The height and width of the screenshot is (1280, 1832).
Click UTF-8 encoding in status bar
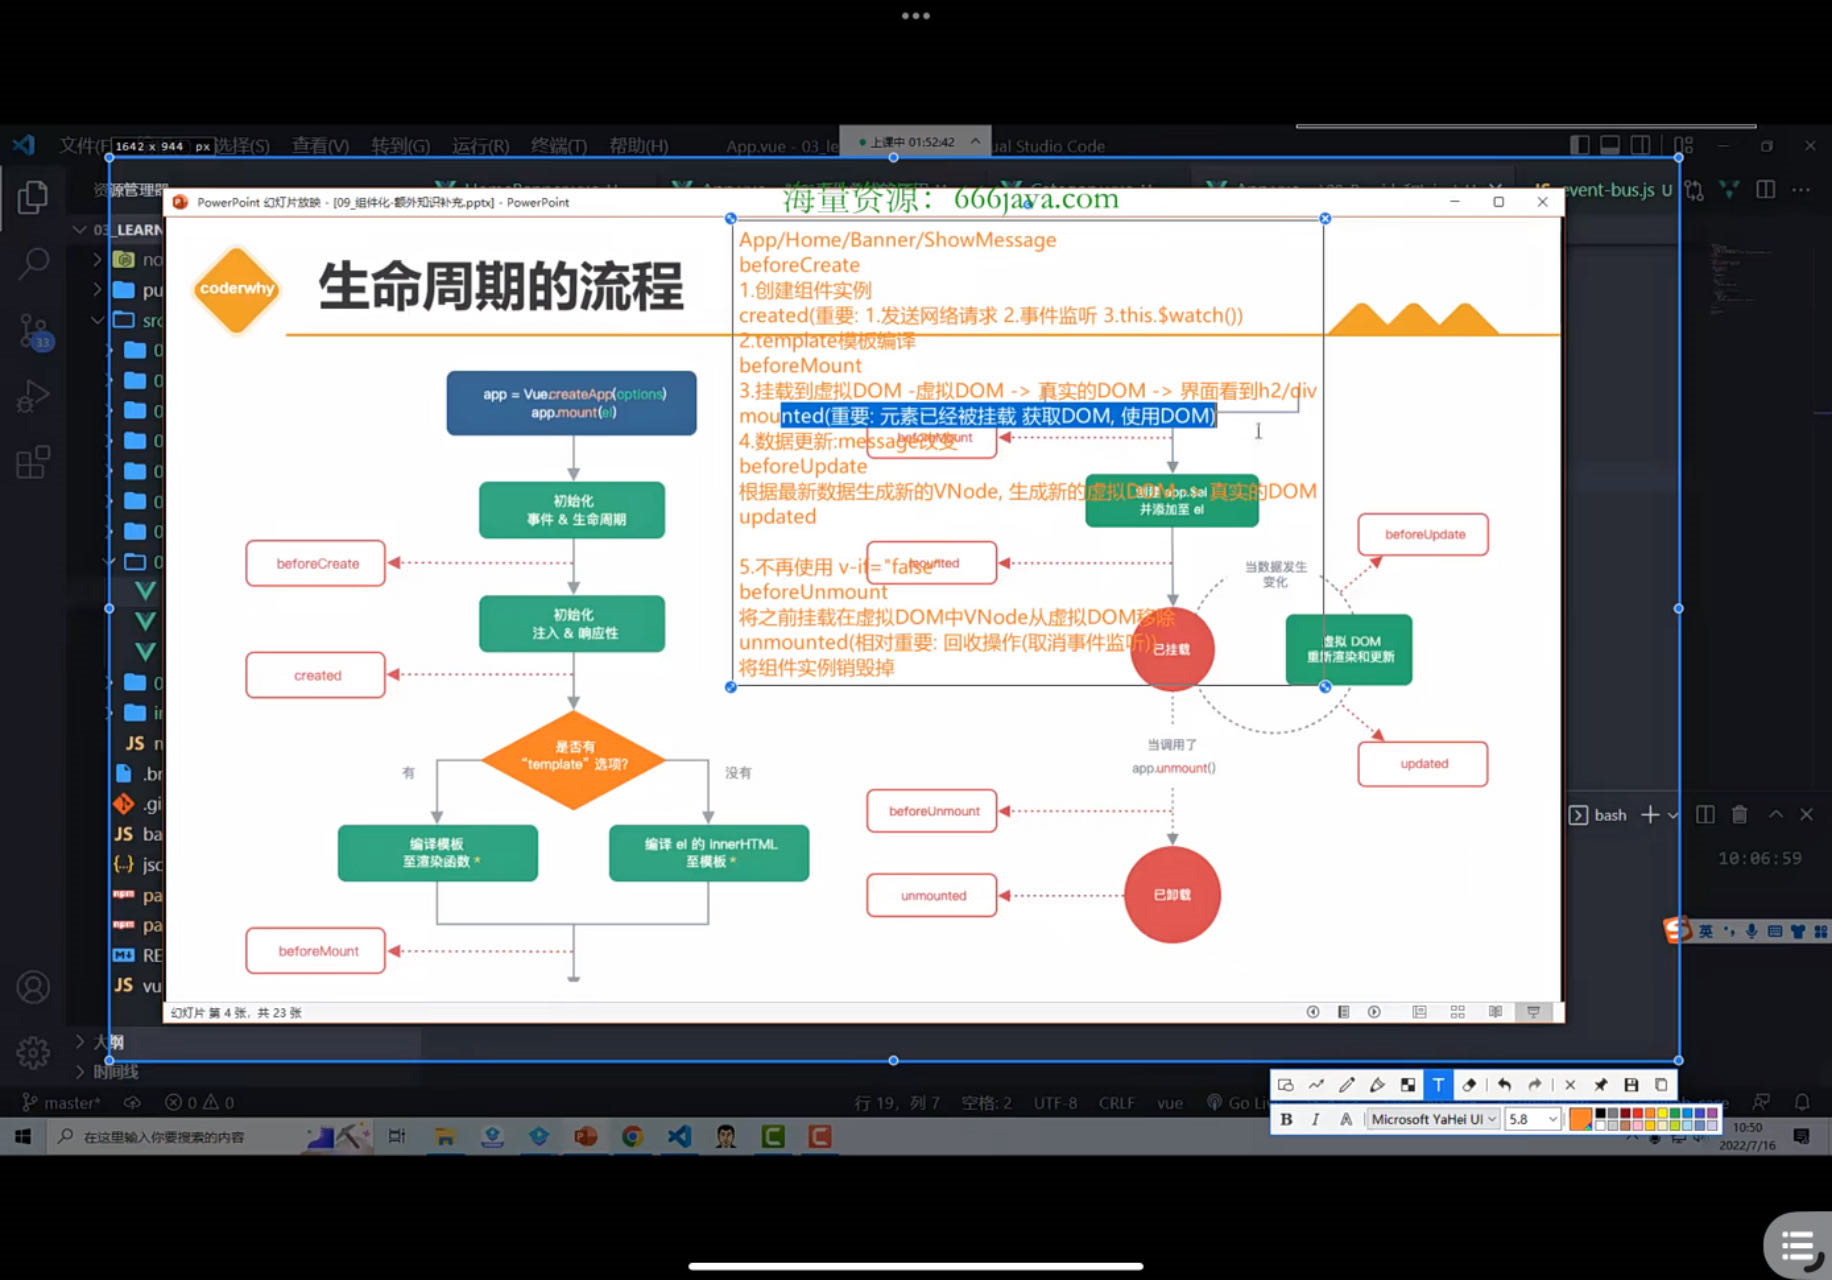click(x=1055, y=1102)
